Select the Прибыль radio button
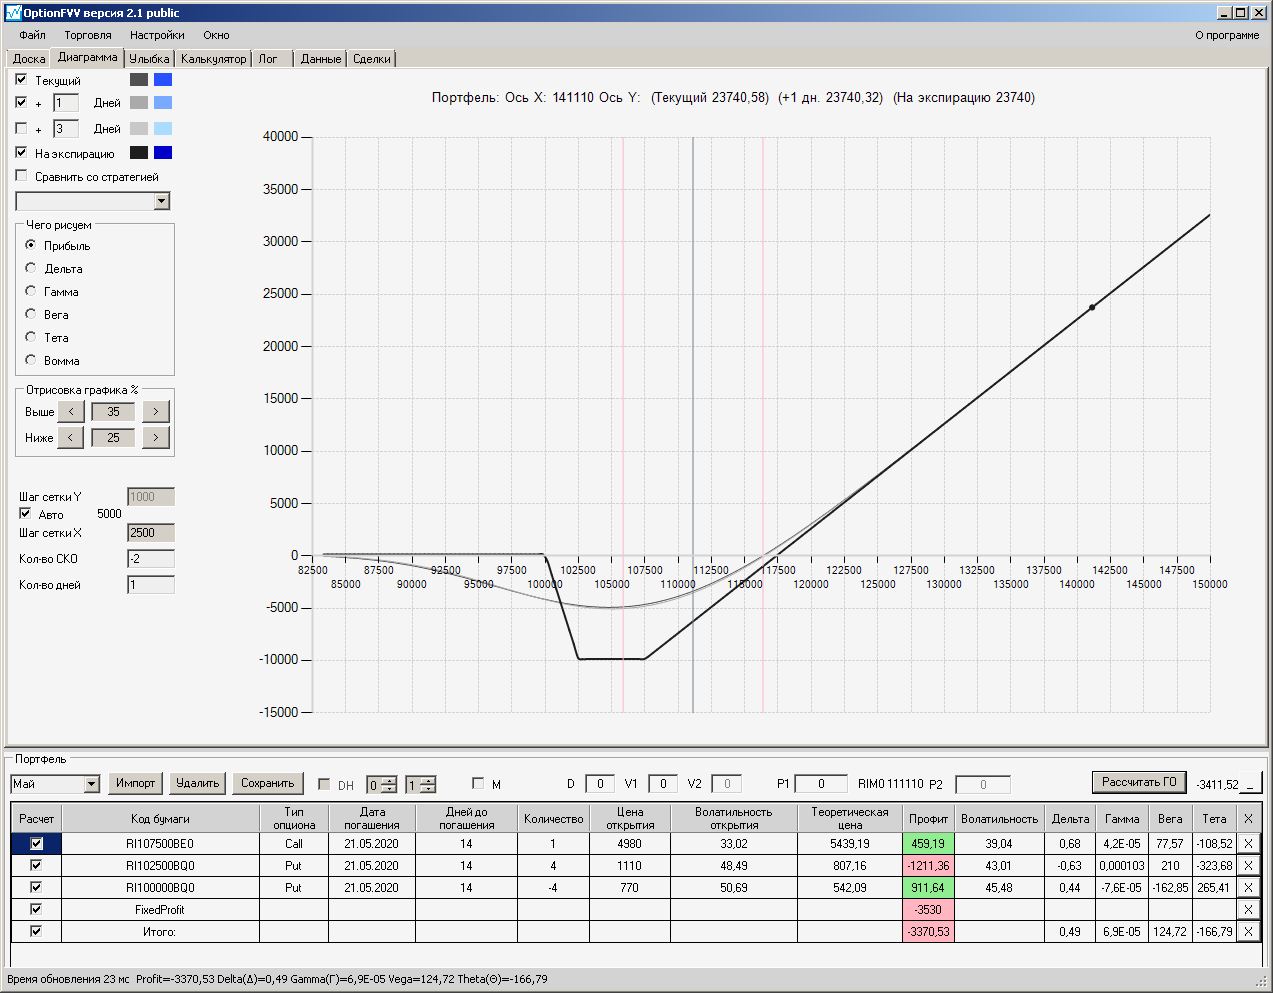Screen dimensions: 1273x993 [x=31, y=245]
